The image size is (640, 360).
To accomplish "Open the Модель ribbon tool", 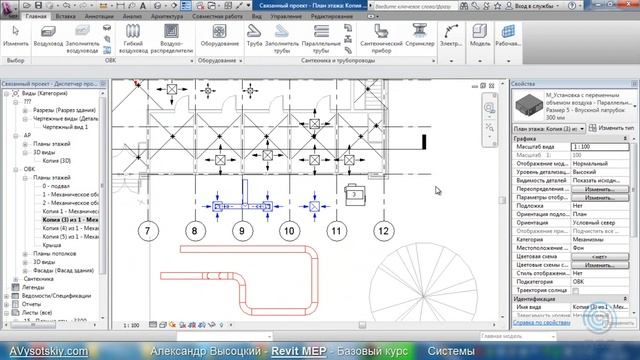I will (x=480, y=36).
